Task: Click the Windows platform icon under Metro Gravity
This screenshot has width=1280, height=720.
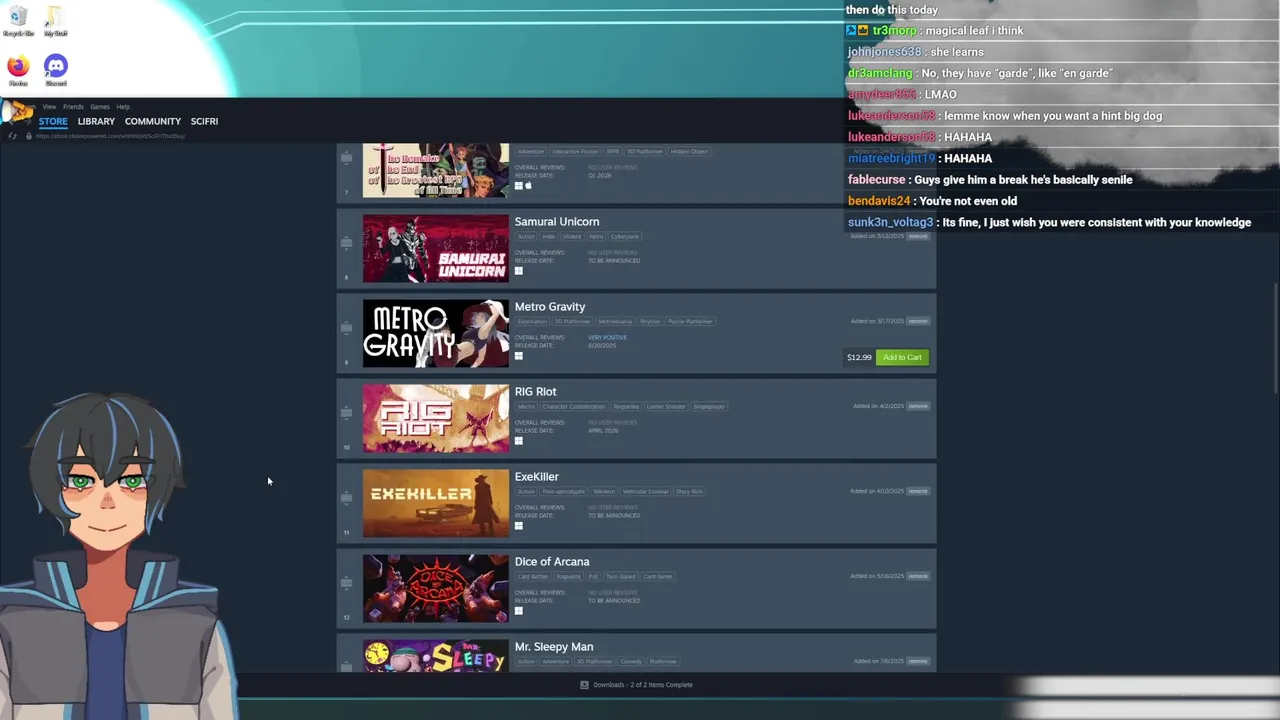Action: click(x=519, y=356)
